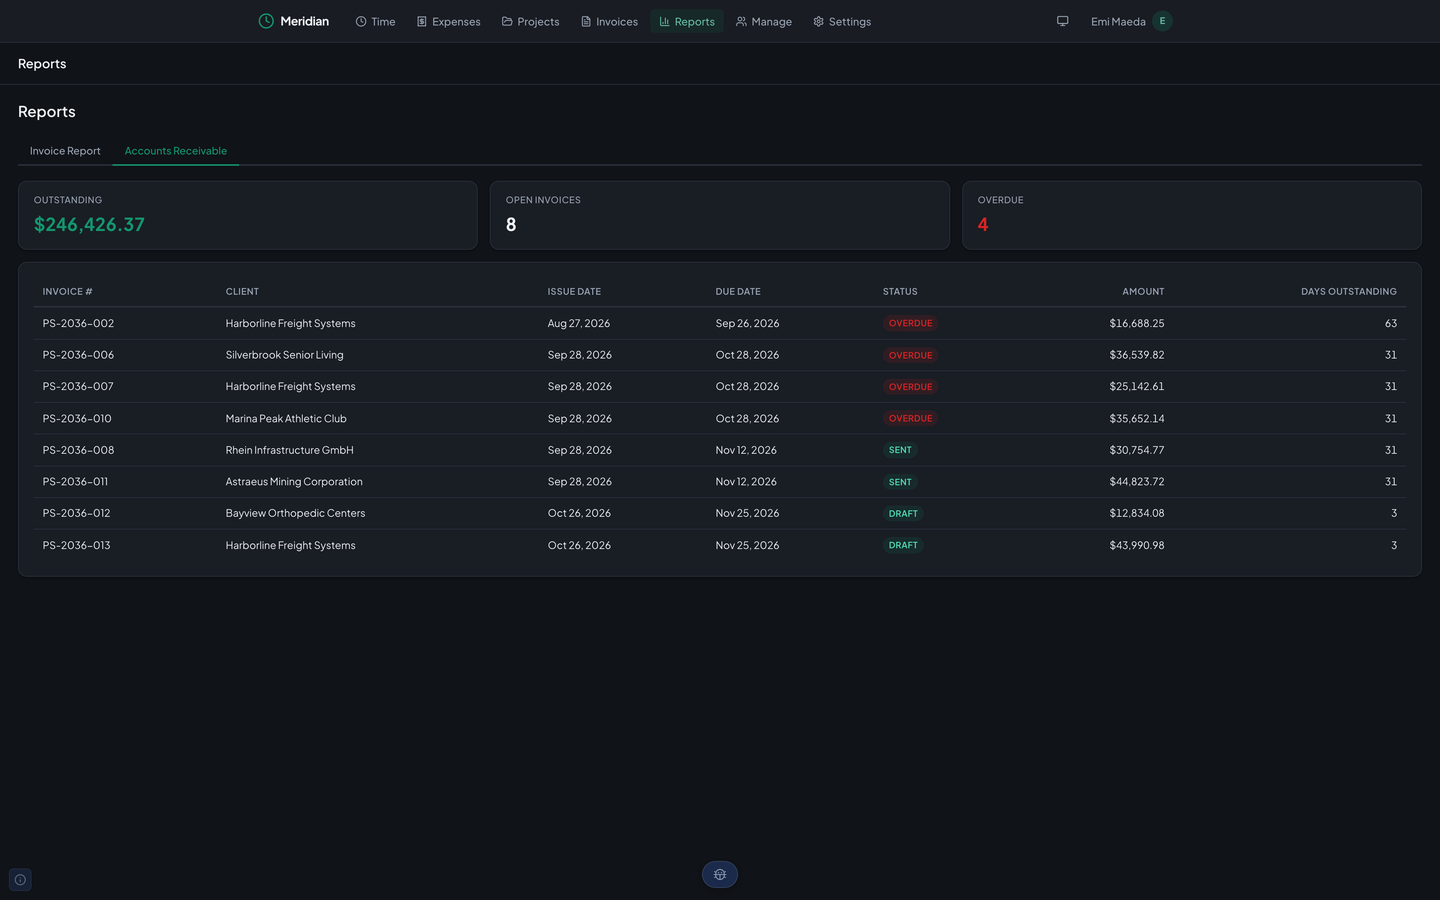Image resolution: width=1440 pixels, height=900 pixels.
Task: Click the DRAFT badge for PS-2036-013
Action: click(903, 545)
